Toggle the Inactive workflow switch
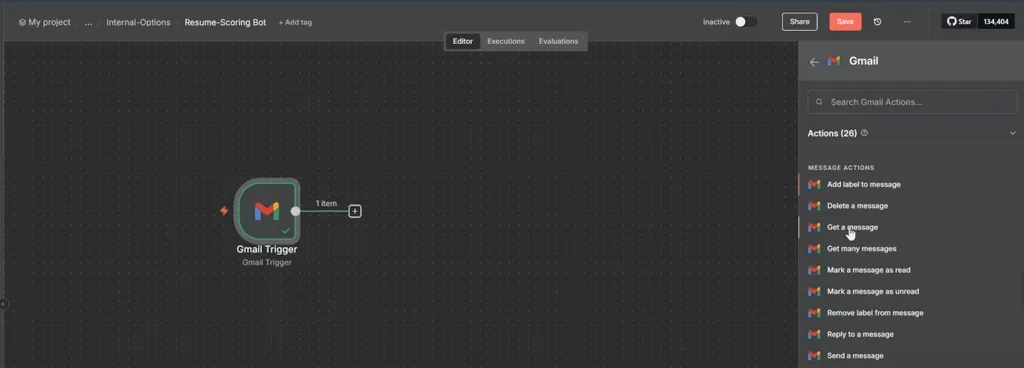Image resolution: width=1024 pixels, height=368 pixels. [745, 22]
